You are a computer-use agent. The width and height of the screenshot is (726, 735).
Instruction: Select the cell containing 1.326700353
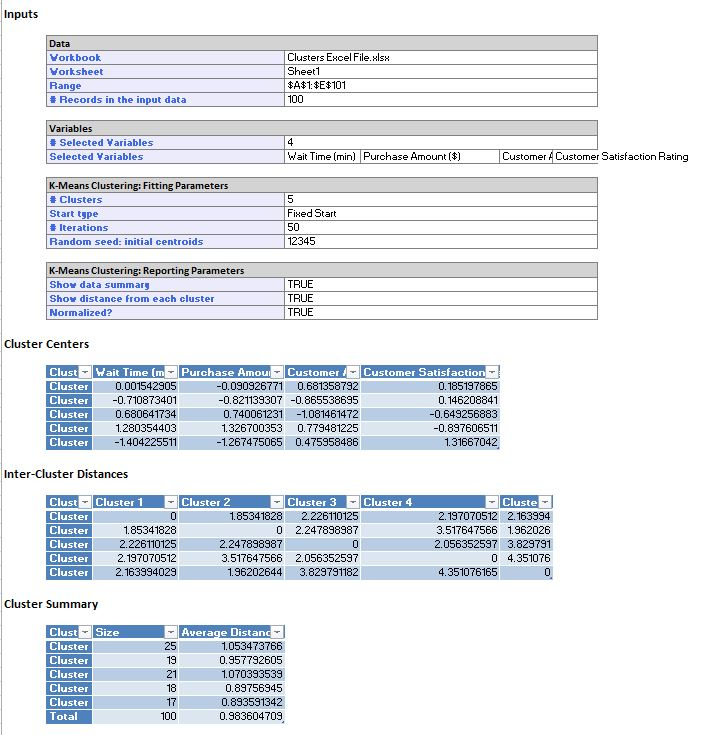pyautogui.click(x=232, y=428)
